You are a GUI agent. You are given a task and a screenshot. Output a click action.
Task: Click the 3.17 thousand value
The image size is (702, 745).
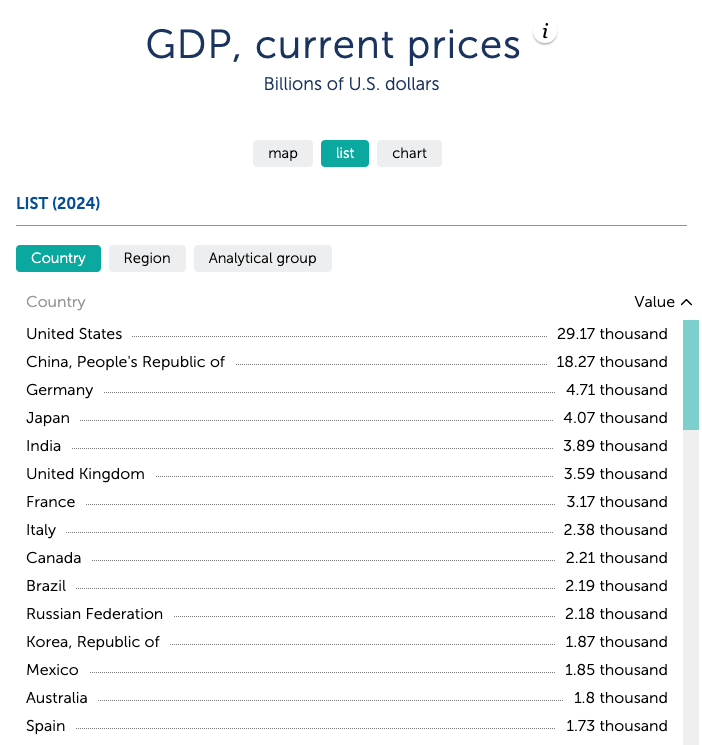tap(617, 502)
